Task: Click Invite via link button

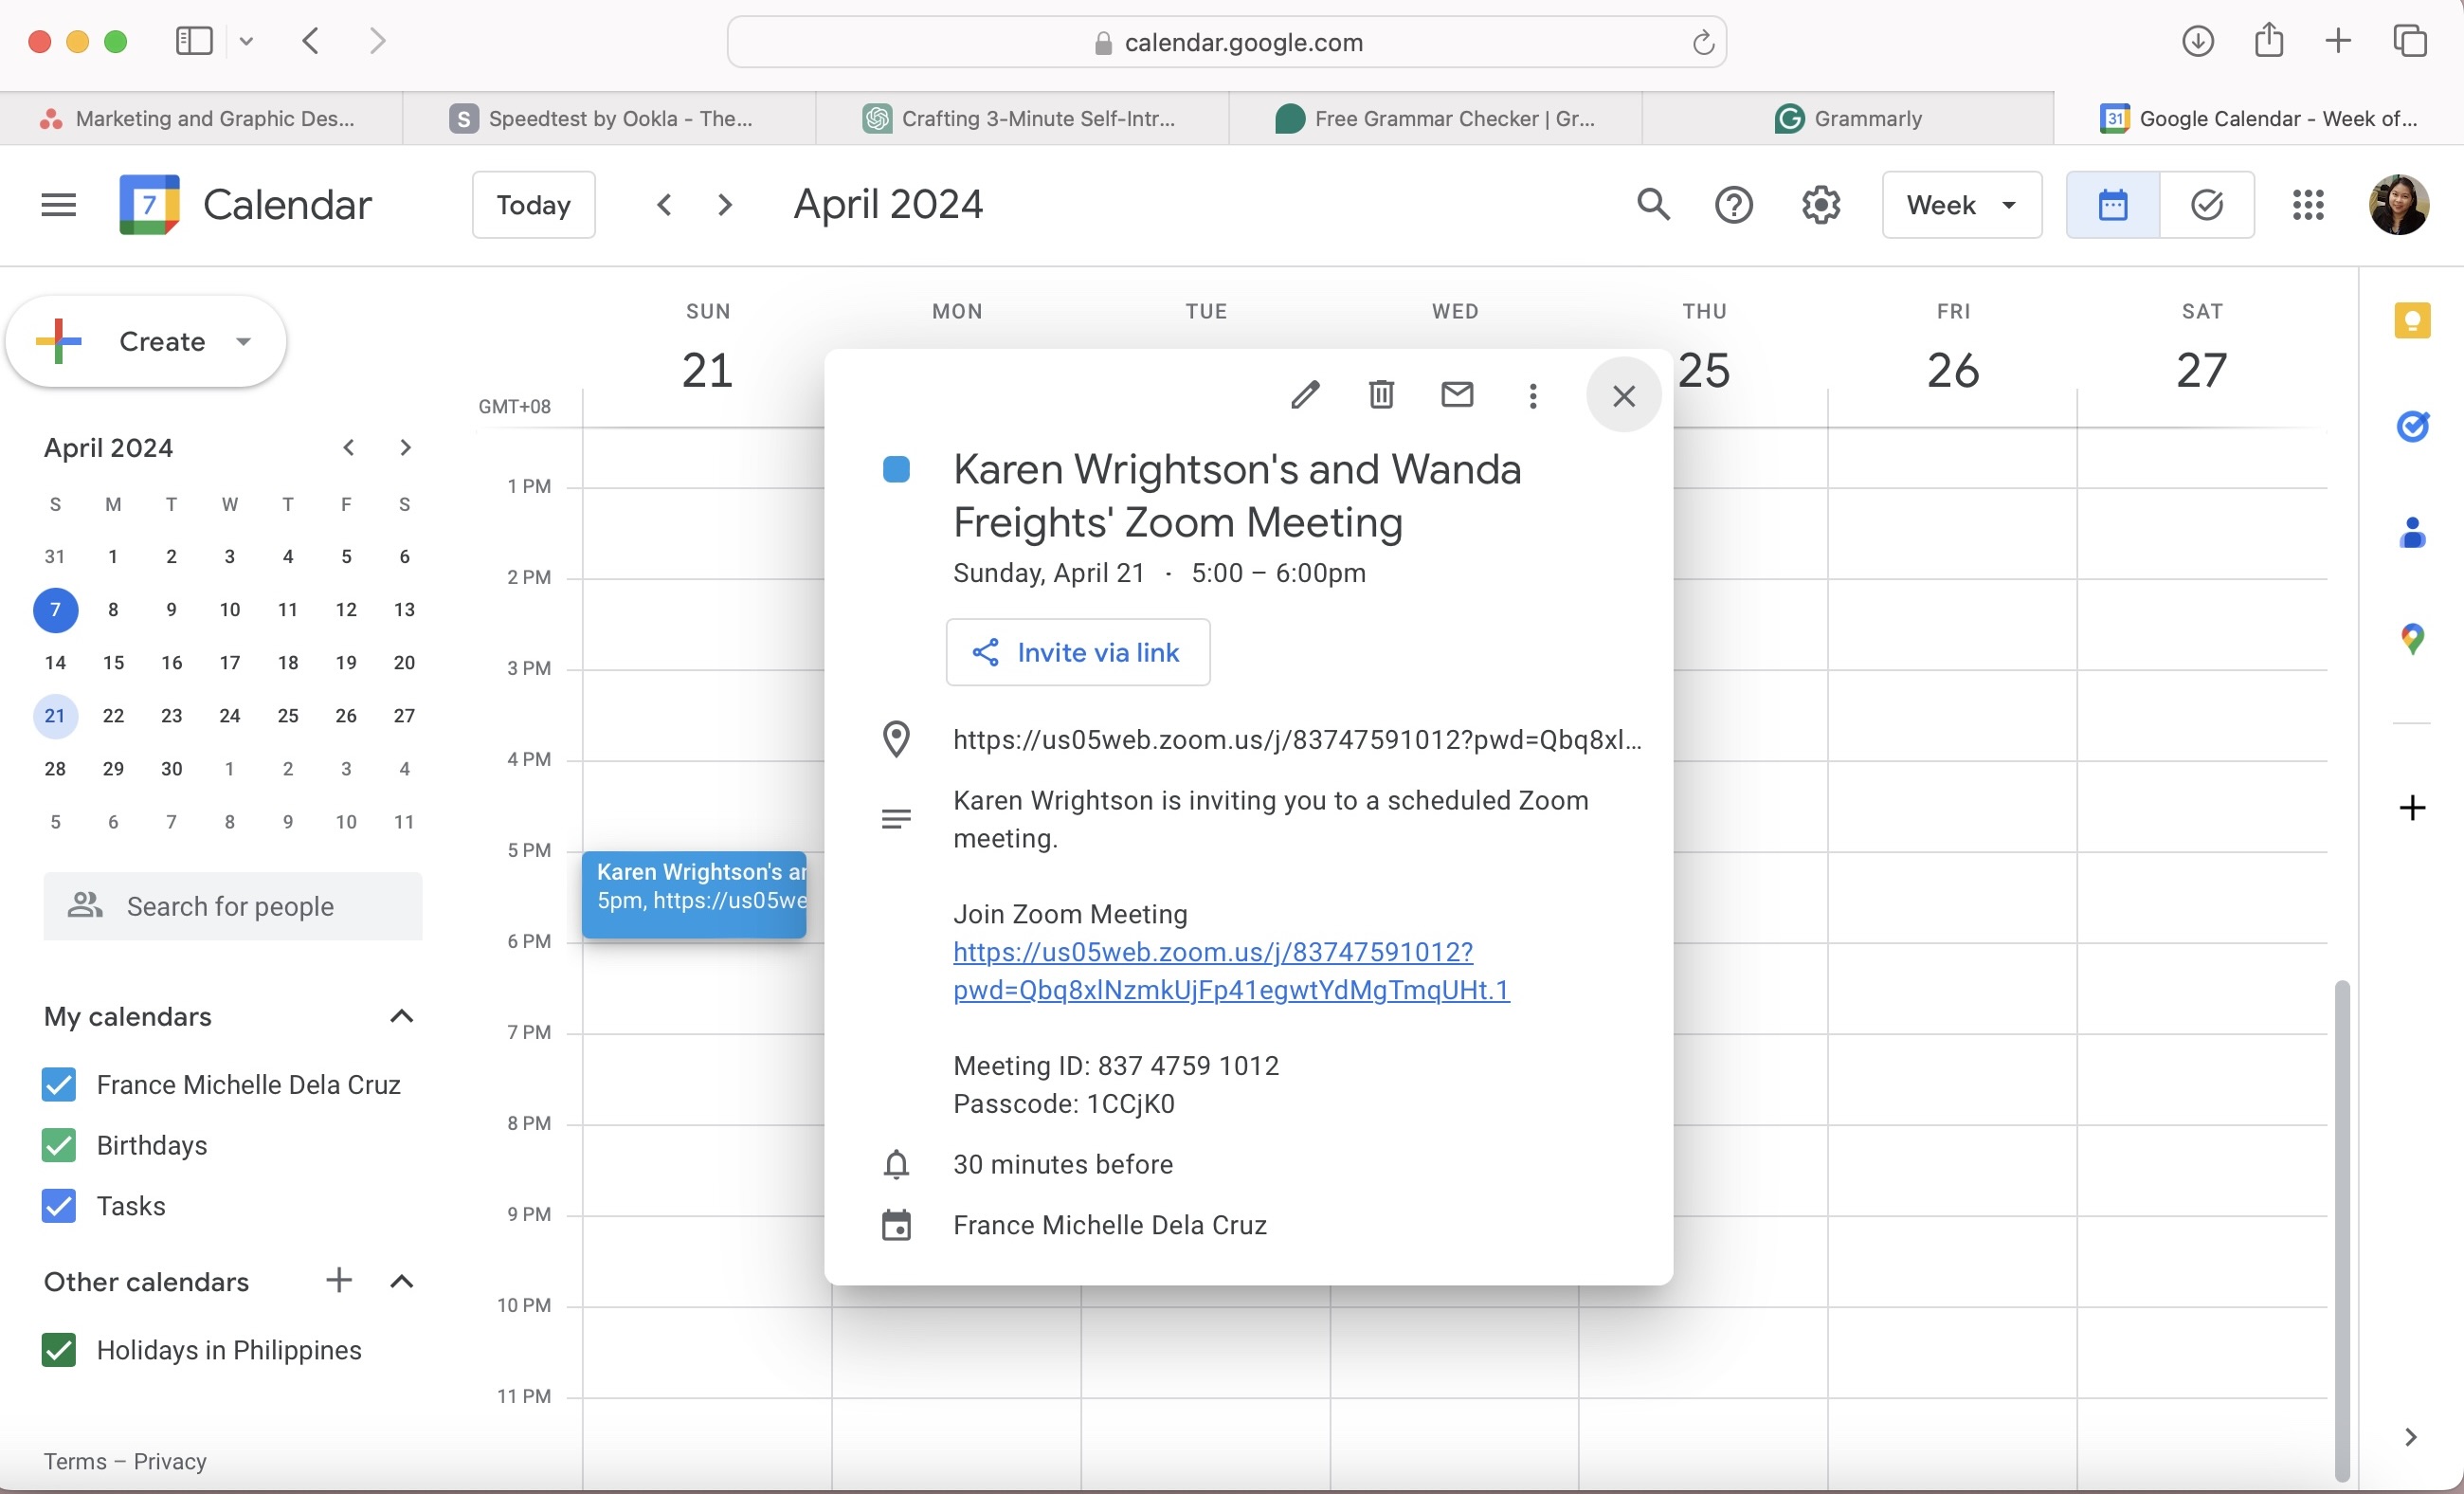Action: (x=1078, y=652)
